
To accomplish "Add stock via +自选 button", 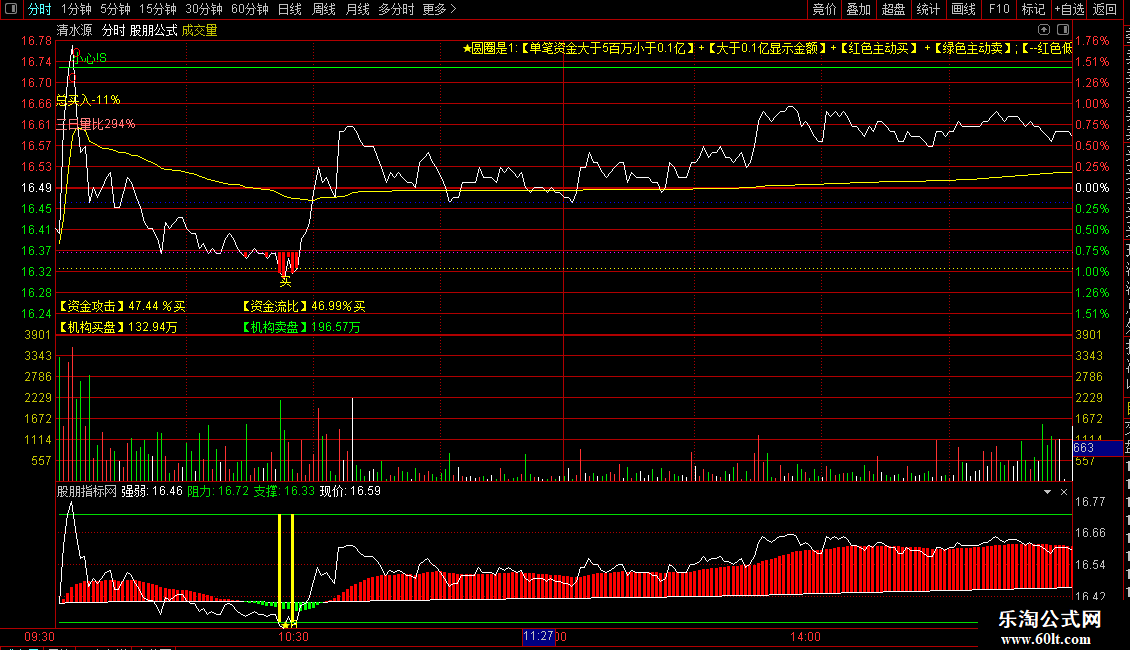I will (1069, 9).
